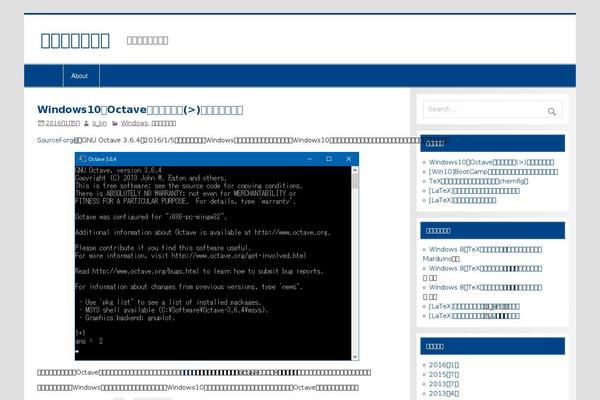Open recent post Windows10 Octave sidebar link
Screen dimensions: 600x400
pyautogui.click(x=491, y=162)
